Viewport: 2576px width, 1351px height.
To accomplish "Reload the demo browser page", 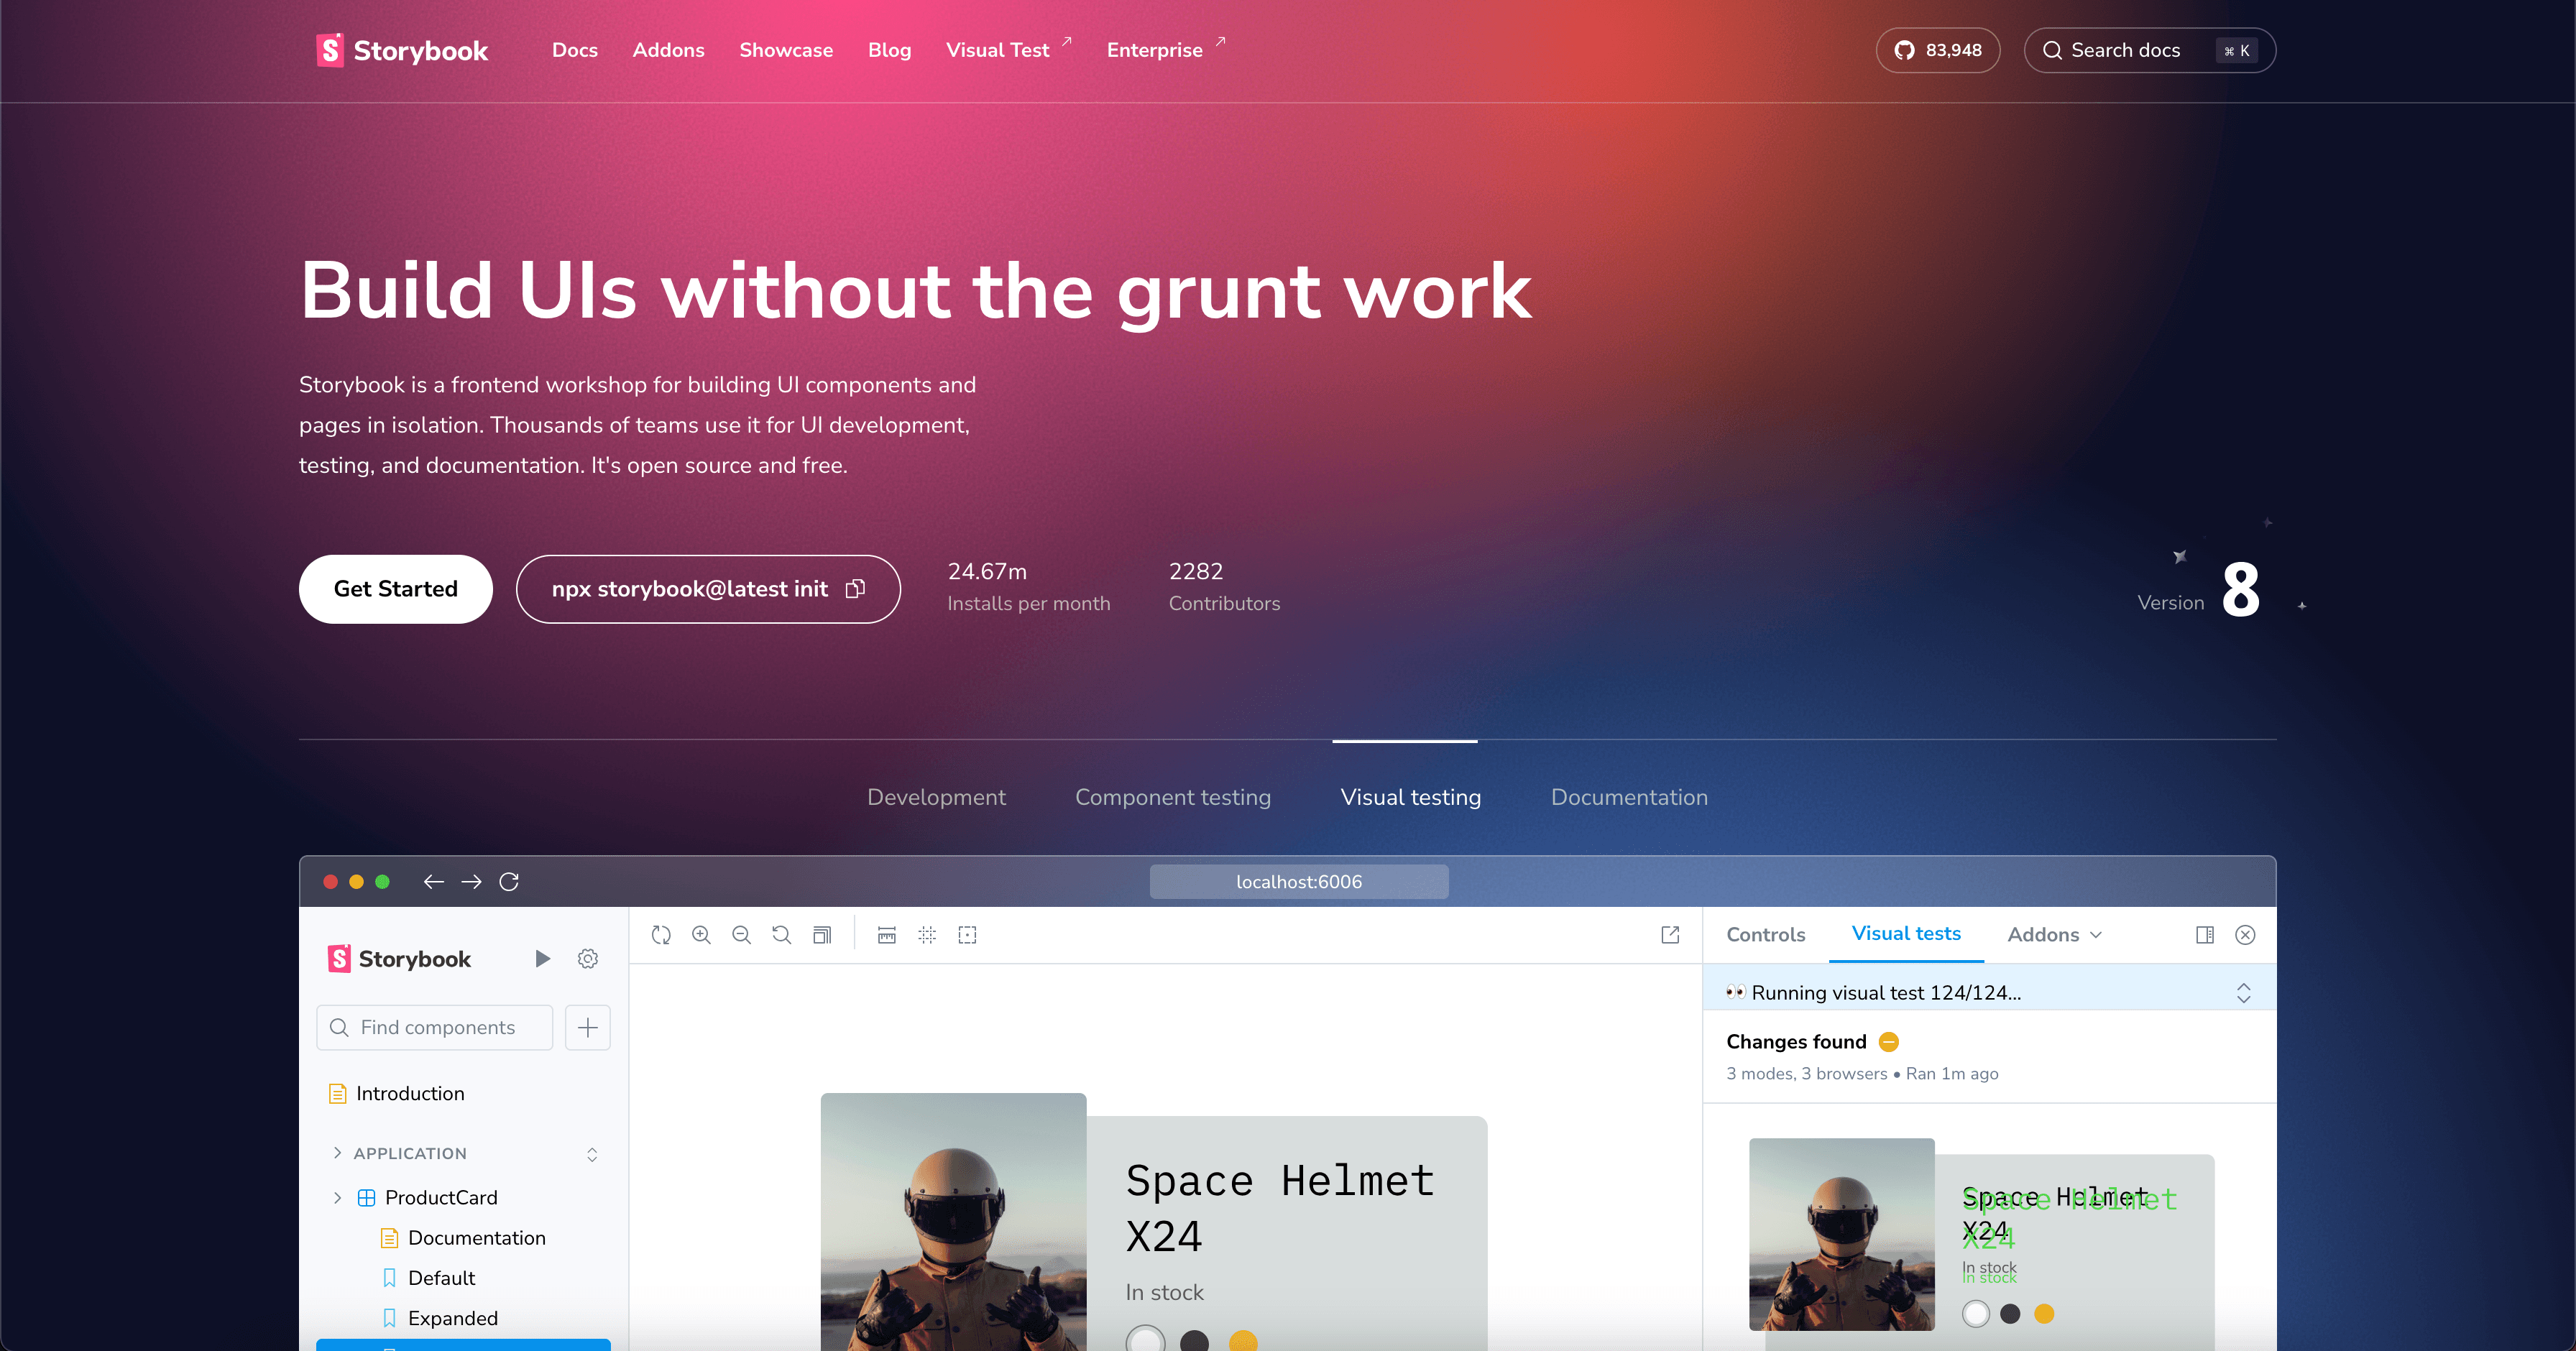I will 509,881.
